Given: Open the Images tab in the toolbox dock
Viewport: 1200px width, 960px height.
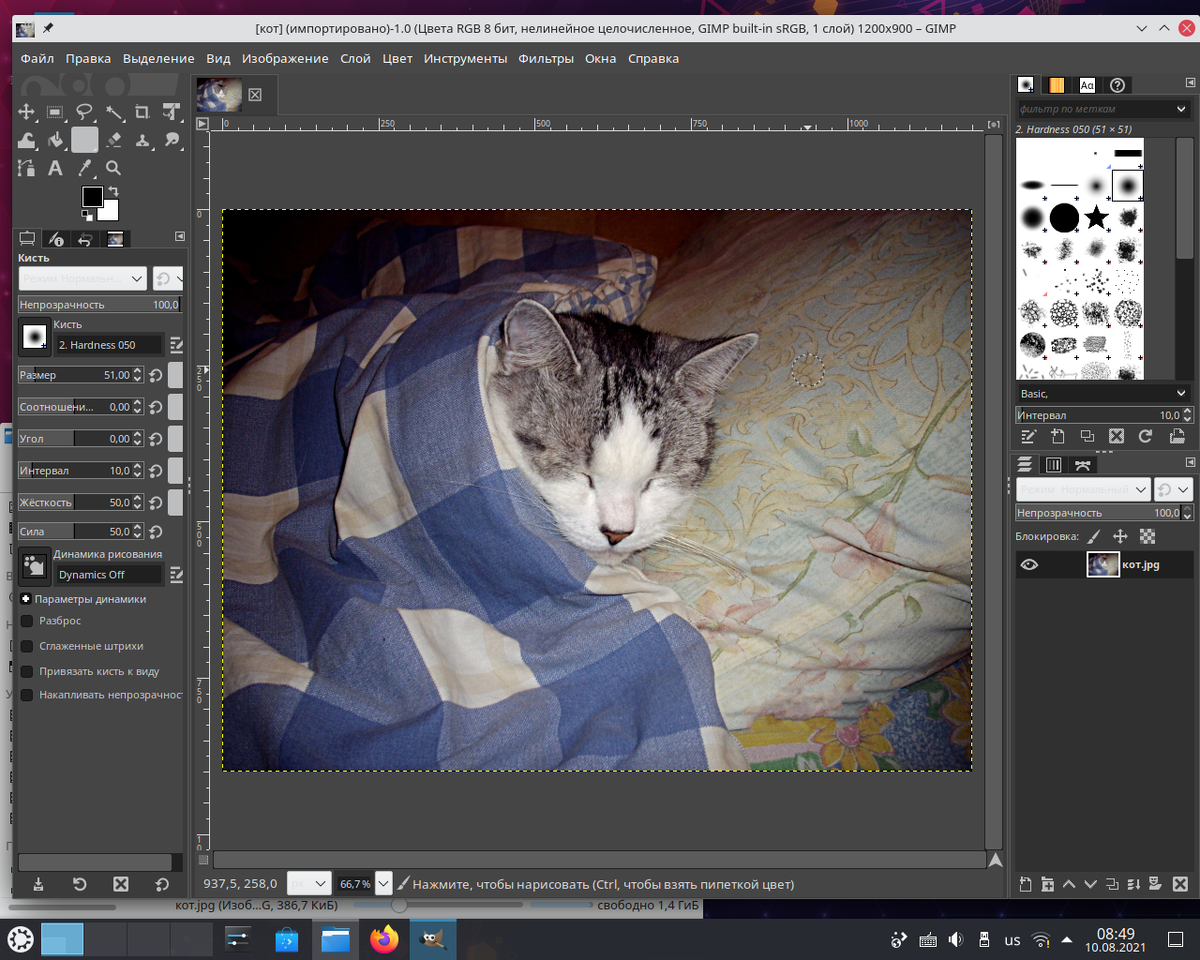Looking at the screenshot, I should coord(115,239).
